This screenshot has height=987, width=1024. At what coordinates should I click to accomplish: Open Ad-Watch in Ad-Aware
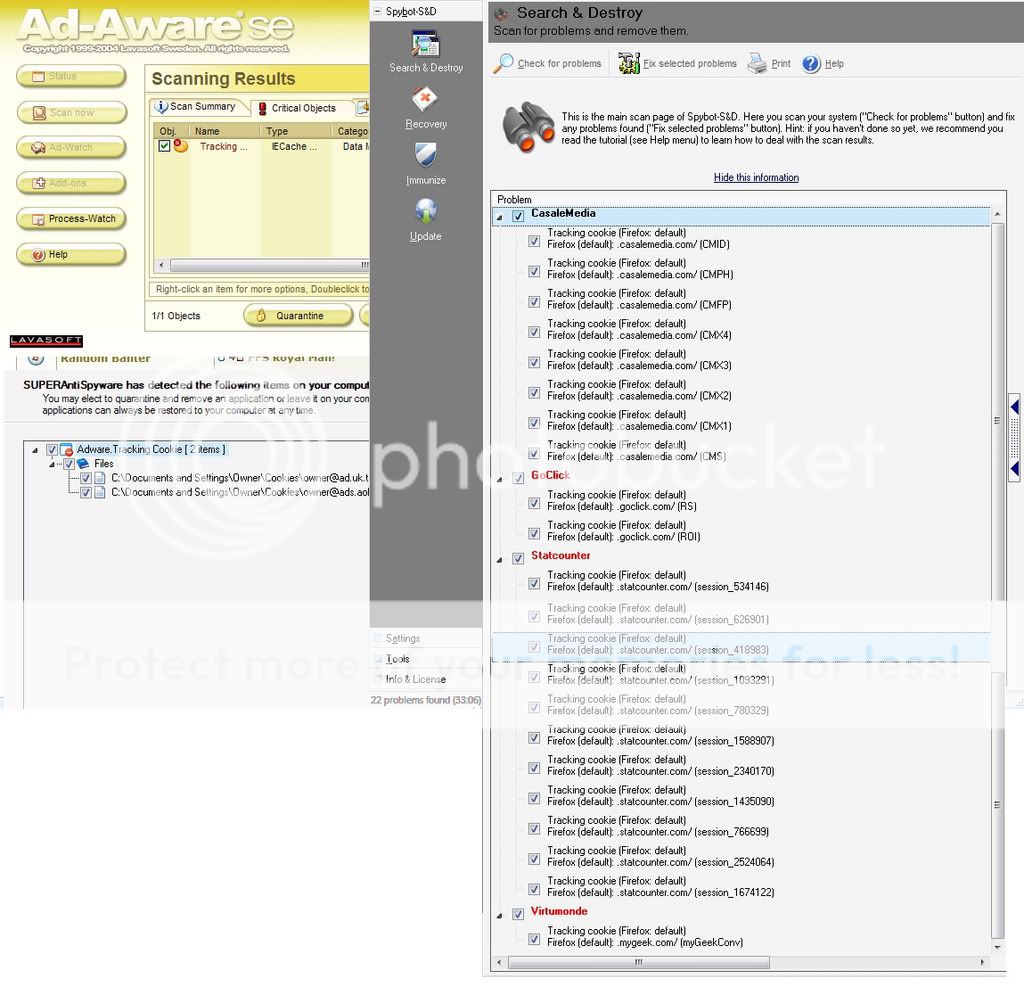click(x=71, y=148)
